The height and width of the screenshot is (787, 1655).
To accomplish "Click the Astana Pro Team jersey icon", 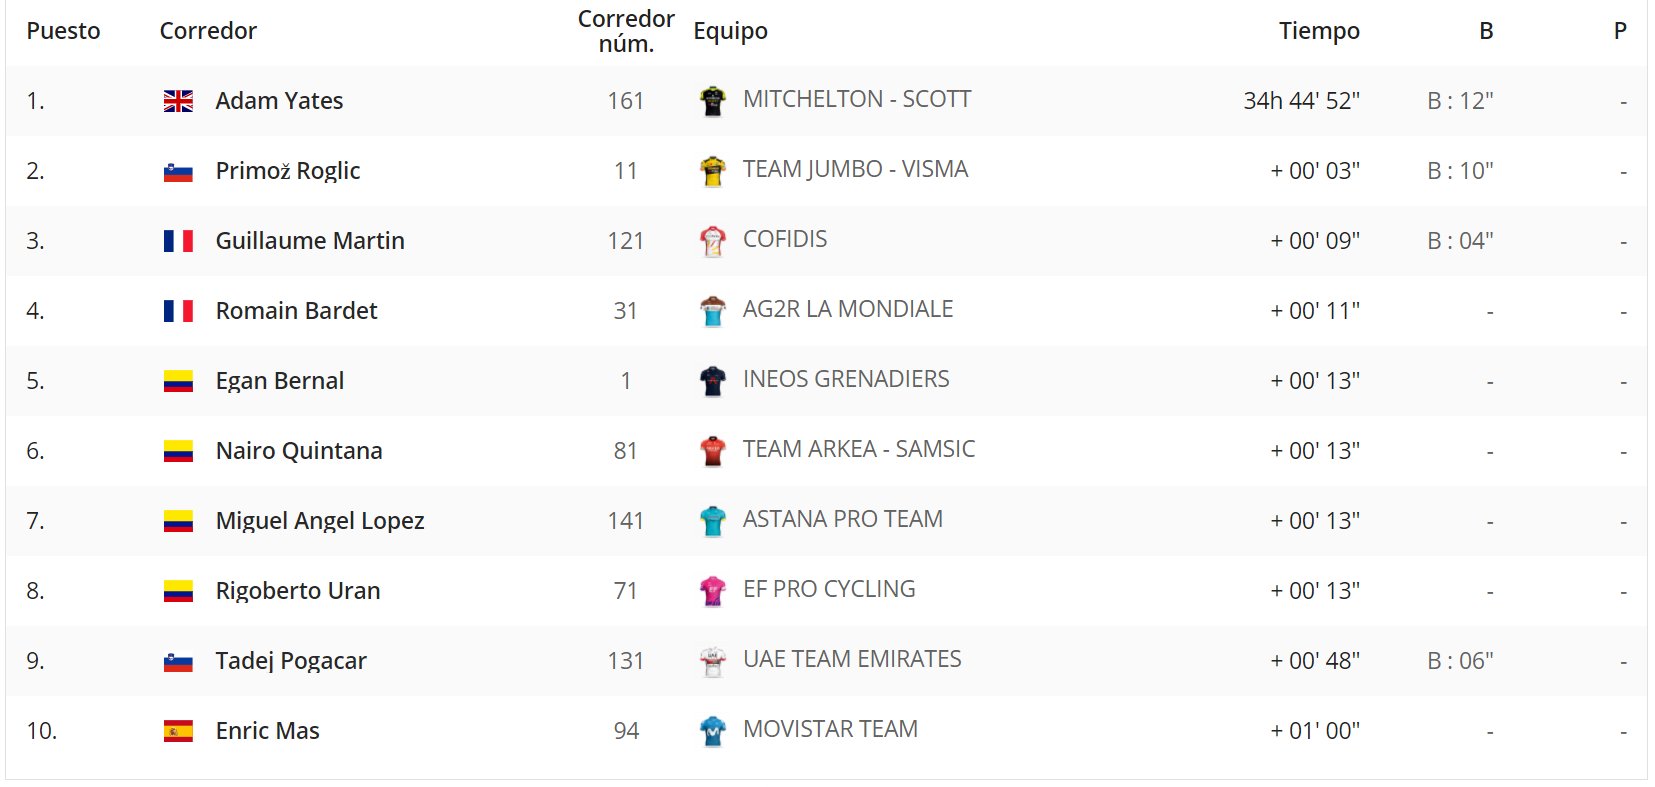I will [x=712, y=521].
